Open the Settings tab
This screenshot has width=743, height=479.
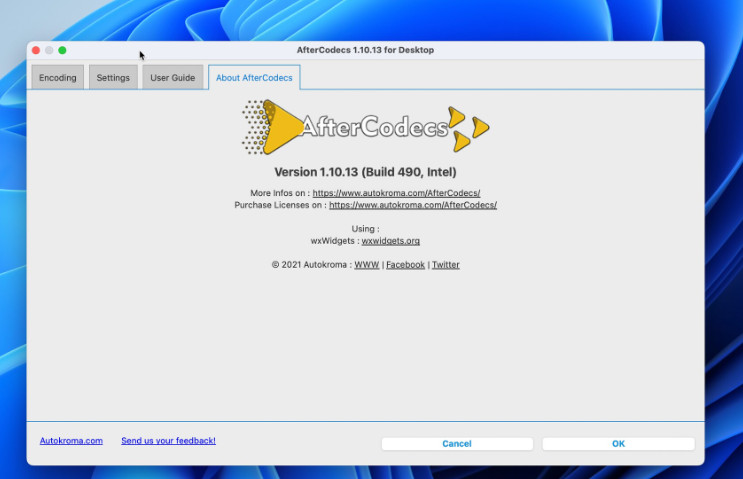113,77
